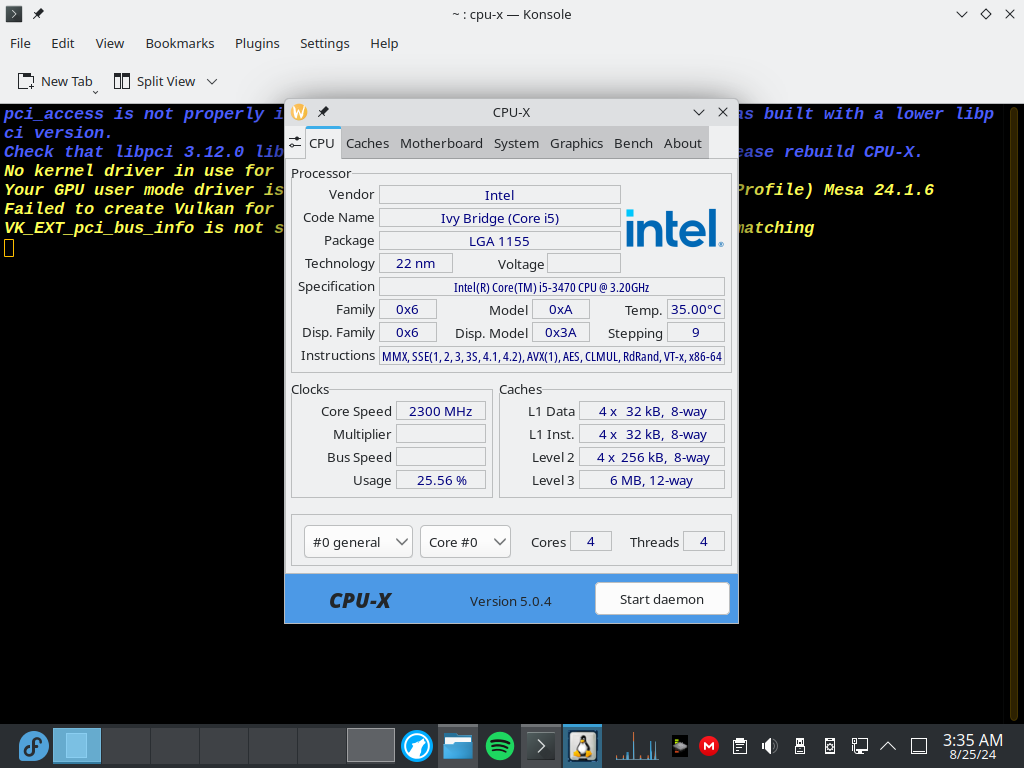The height and width of the screenshot is (768, 1024).
Task: Open the Edit menu in Konsole
Action: pyautogui.click(x=63, y=43)
